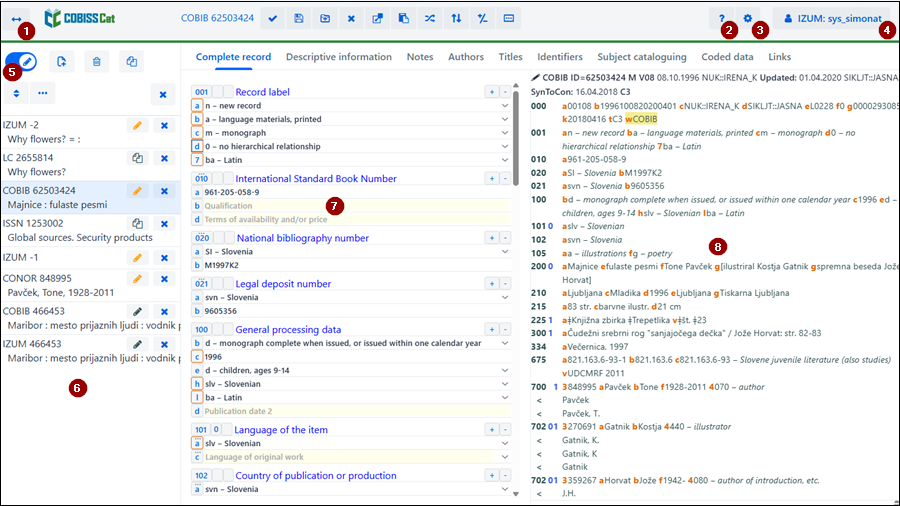
Task: Click the copy record icon beside the trash
Action: 131,61
